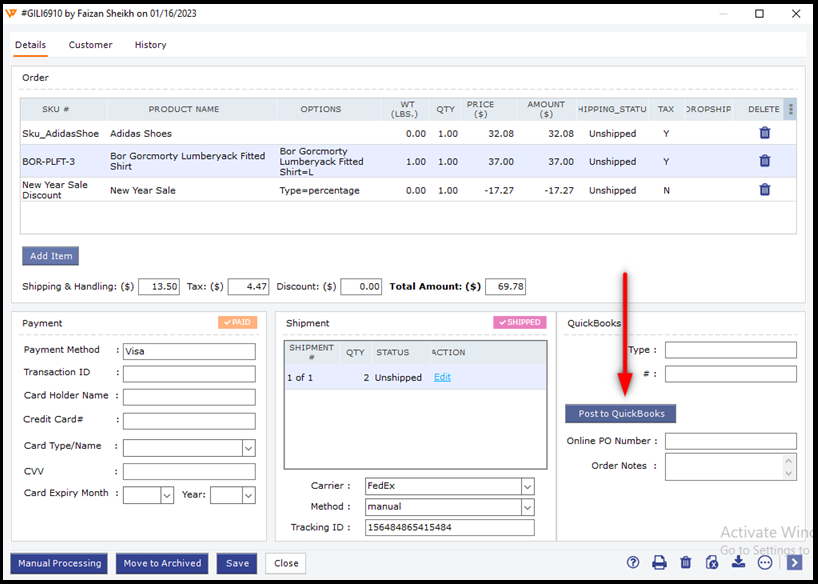Expand the Card Type/Name dropdown
Screen dimensions: 818x584
click(x=248, y=448)
